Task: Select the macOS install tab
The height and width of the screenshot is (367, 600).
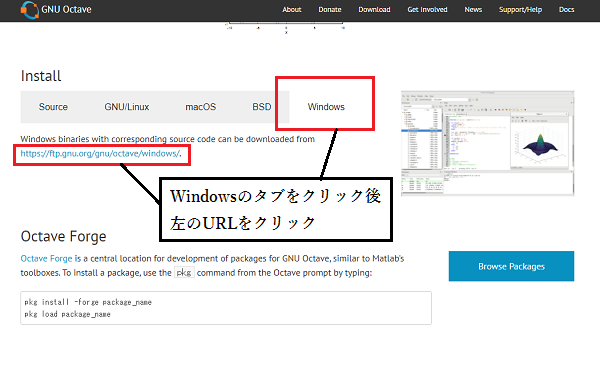Action: [201, 107]
